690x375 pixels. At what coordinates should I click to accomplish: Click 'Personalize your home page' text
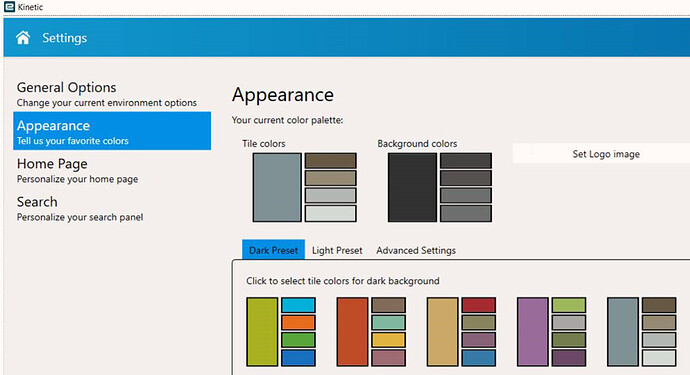77,179
